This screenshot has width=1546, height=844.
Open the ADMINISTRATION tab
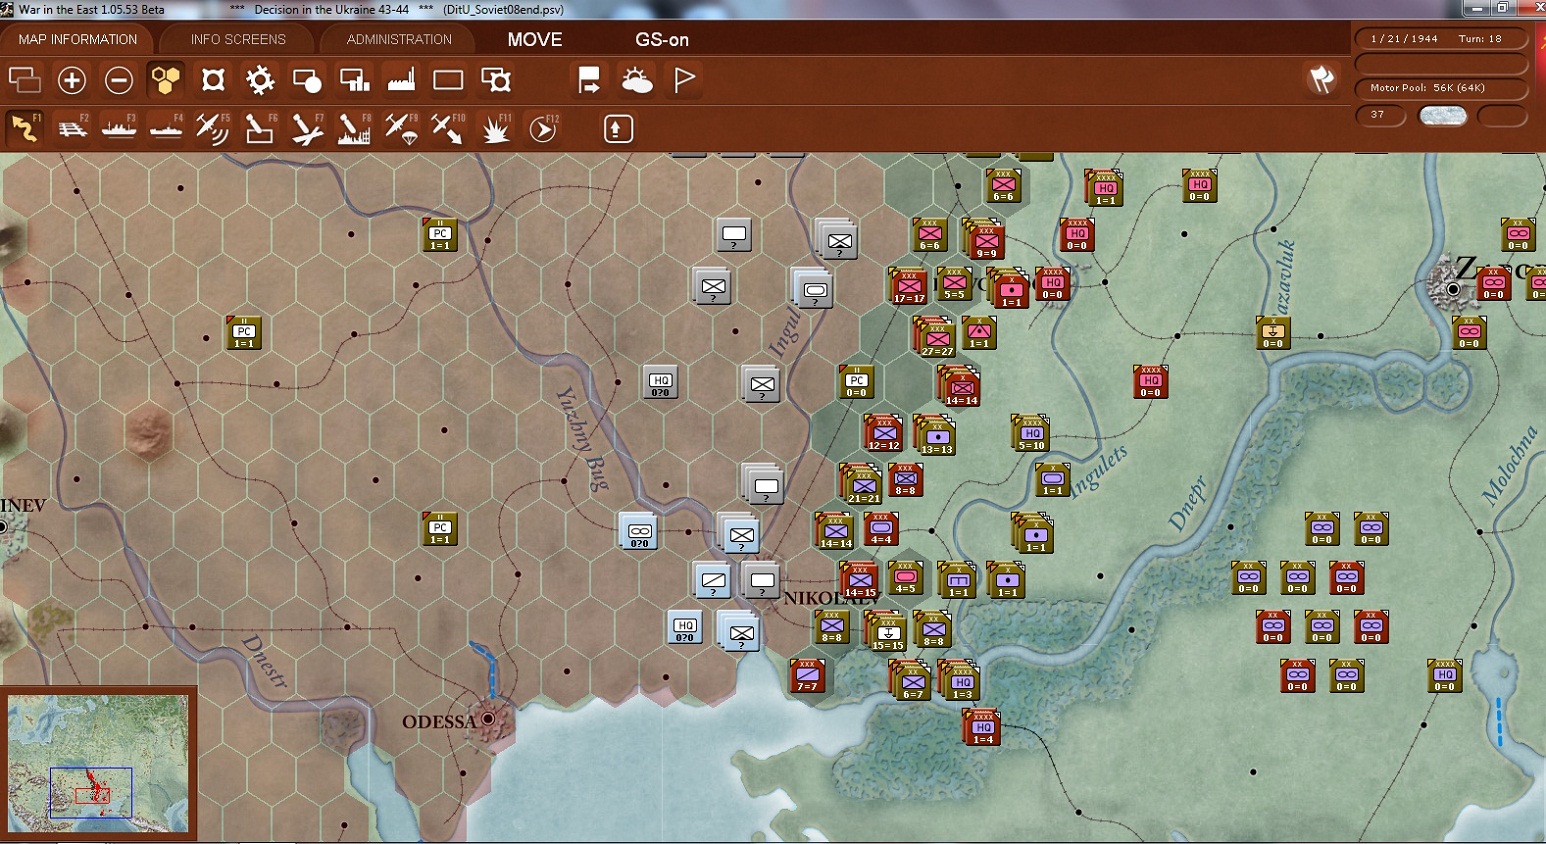coord(399,39)
